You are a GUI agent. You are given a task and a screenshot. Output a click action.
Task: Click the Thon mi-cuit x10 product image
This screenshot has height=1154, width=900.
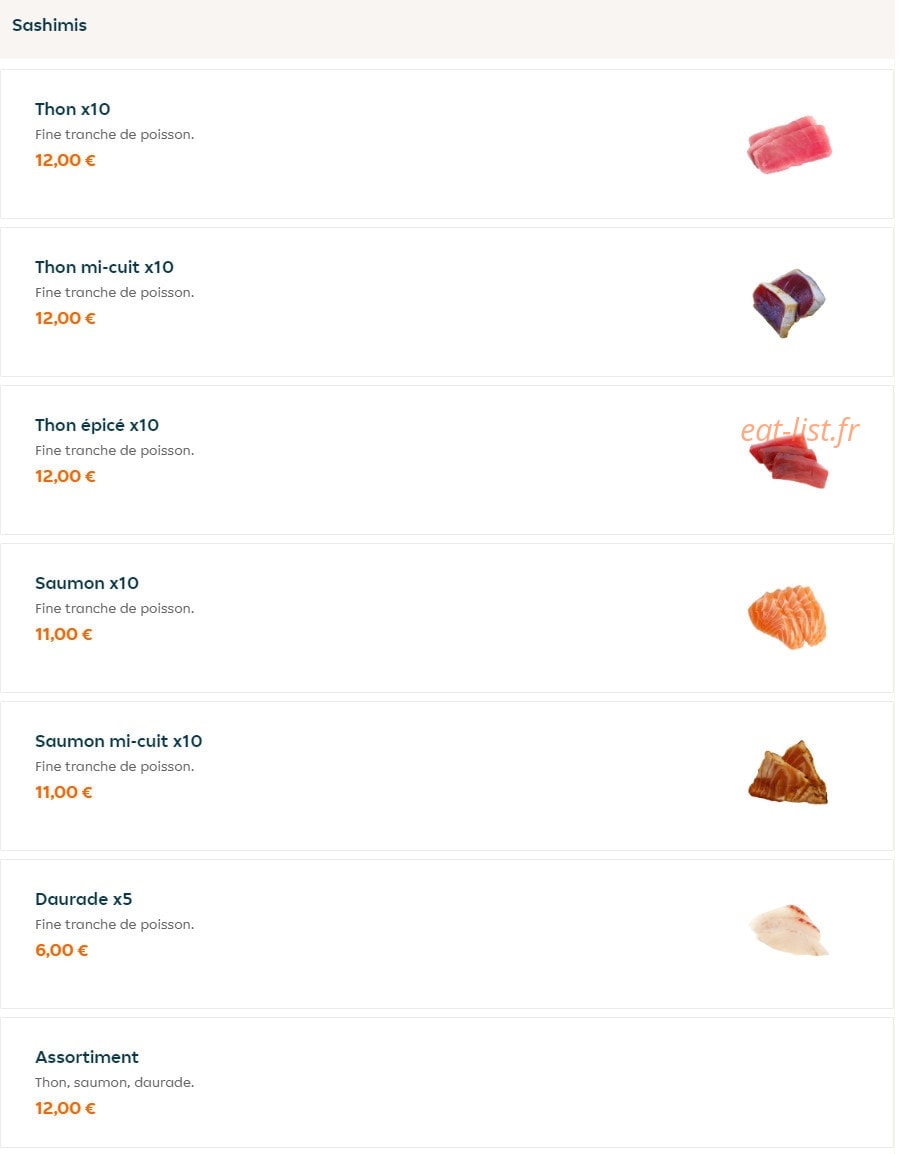[x=788, y=302]
